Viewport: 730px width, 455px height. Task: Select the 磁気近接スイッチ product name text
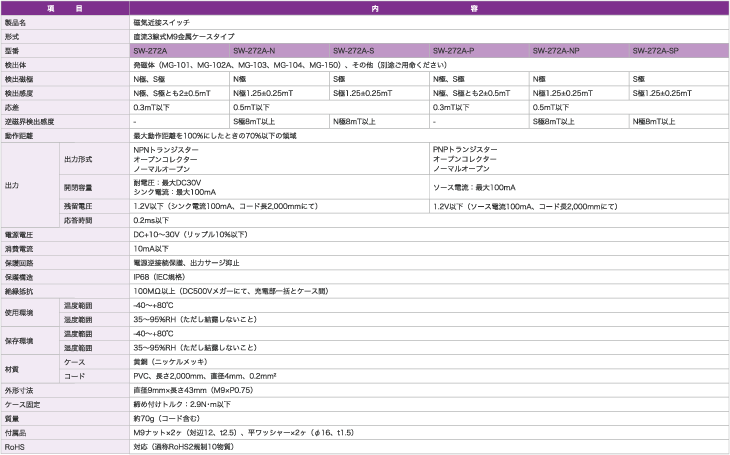tap(161, 20)
